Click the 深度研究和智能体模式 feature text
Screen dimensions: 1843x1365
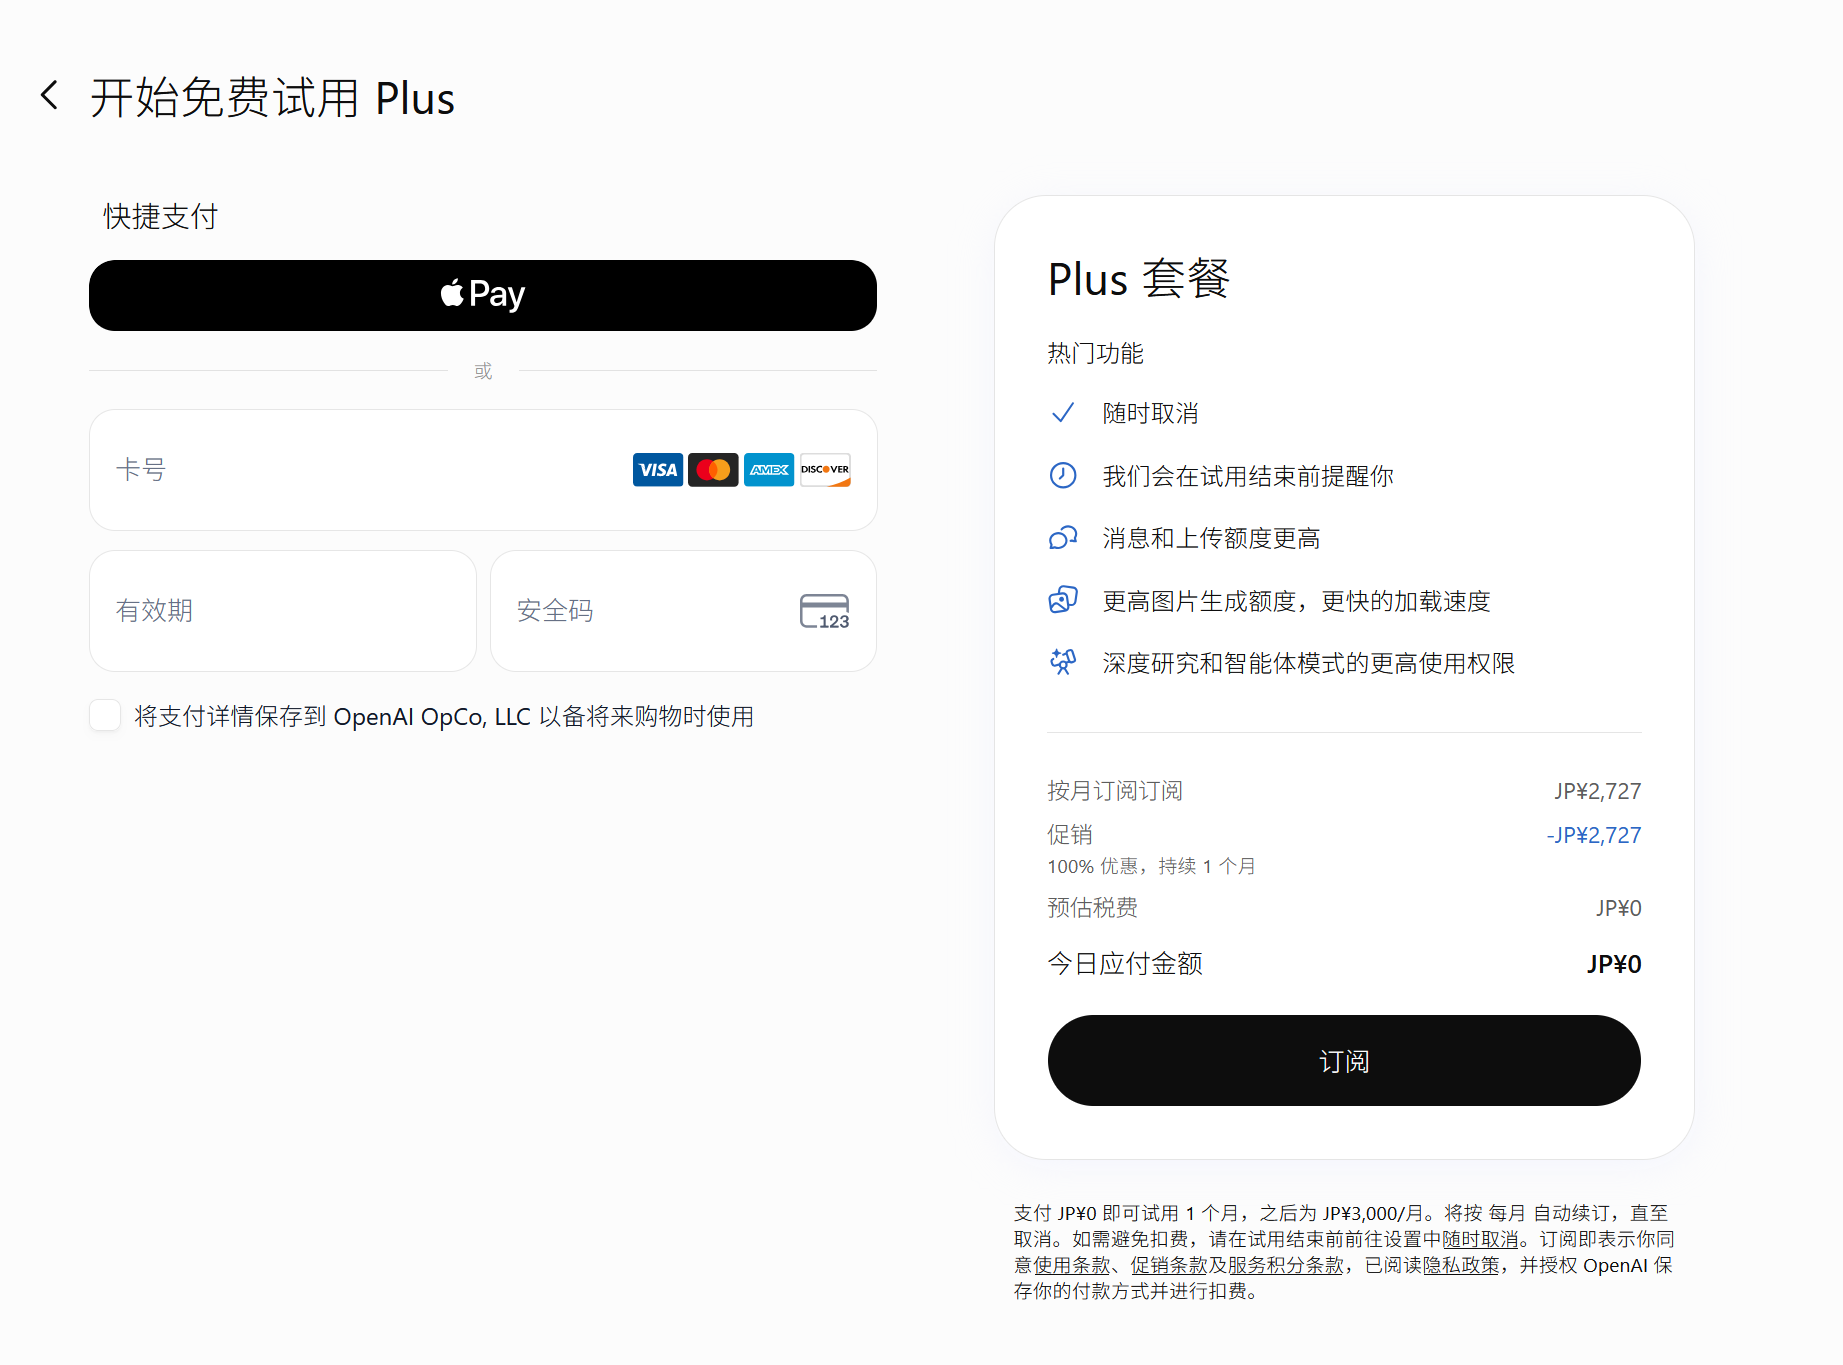click(x=1308, y=663)
